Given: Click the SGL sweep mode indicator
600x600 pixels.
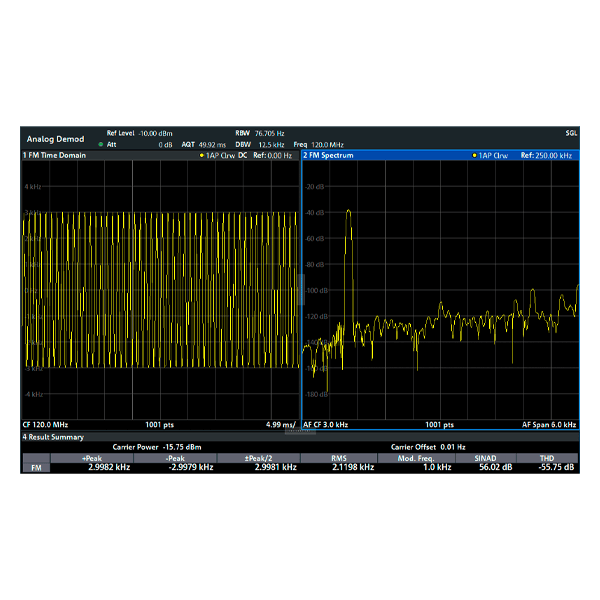Looking at the screenshot, I should pos(570,133).
